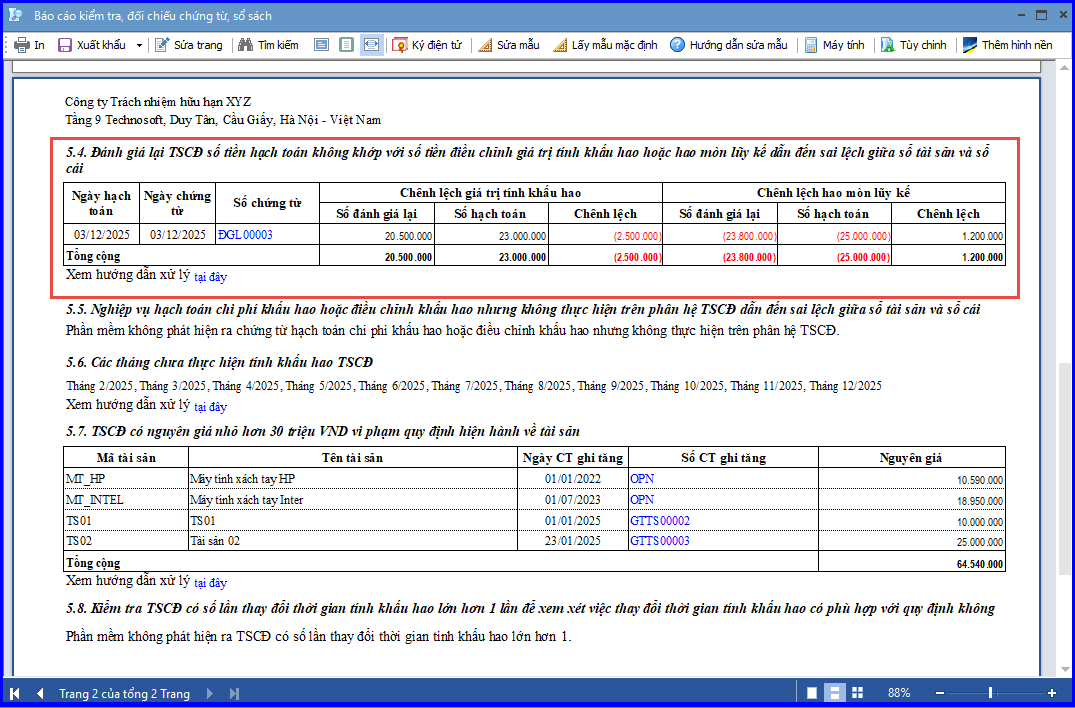Open the Xuất khẩu export dropdown arrow

click(x=139, y=45)
